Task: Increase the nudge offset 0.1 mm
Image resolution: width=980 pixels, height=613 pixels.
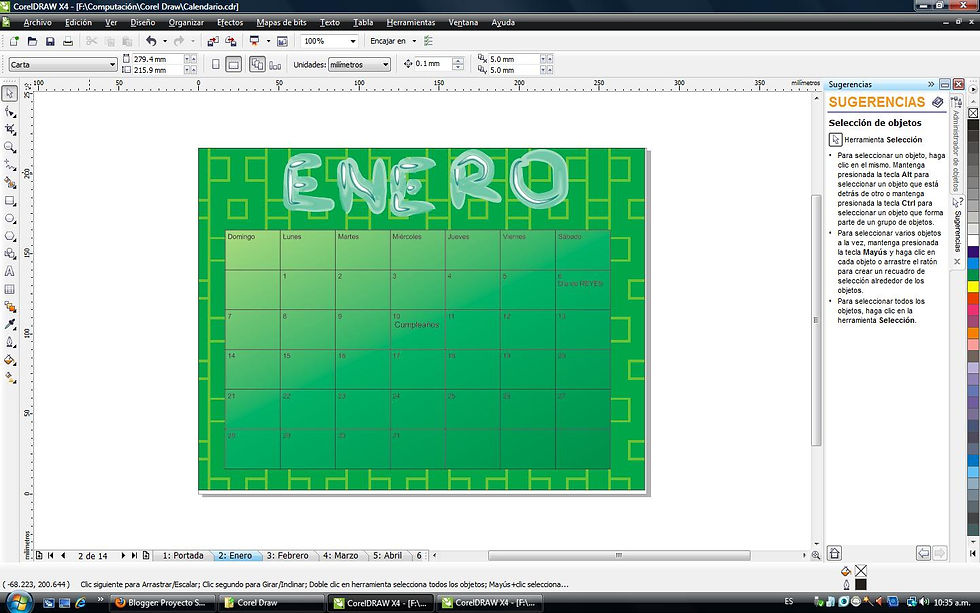Action: point(458,61)
